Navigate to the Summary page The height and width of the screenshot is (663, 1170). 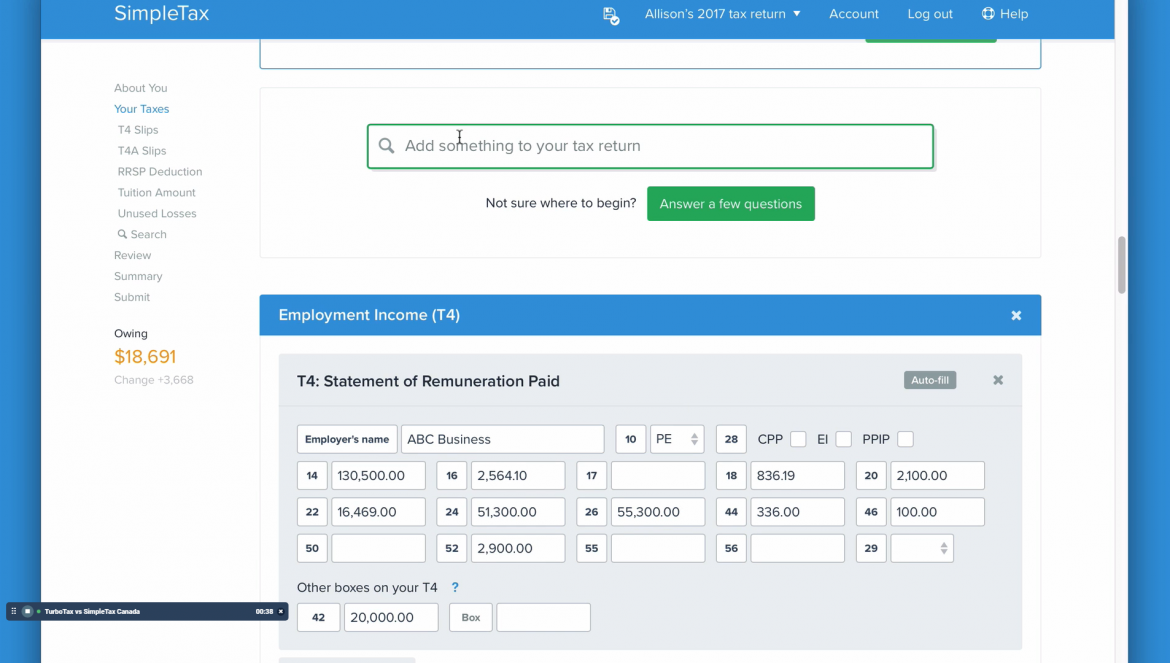[x=138, y=276]
